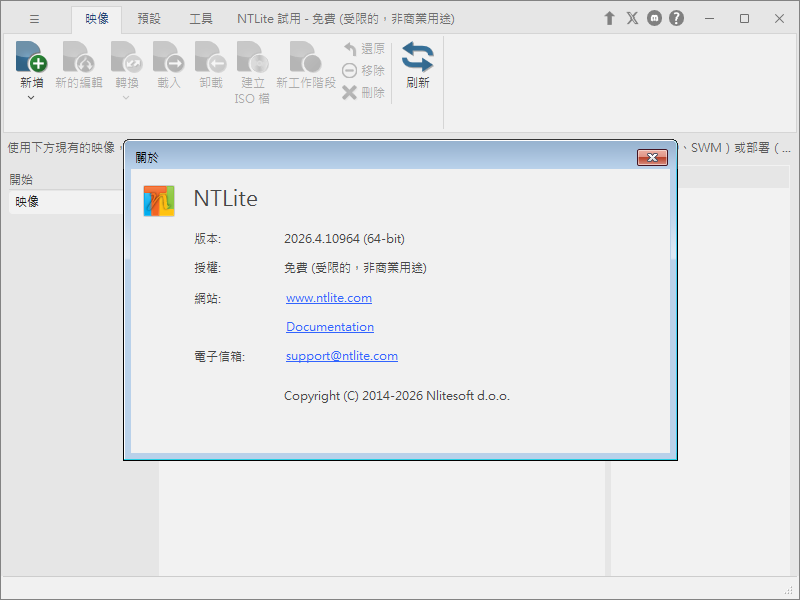Click the 載入 (Load) toolbar icon
The width and height of the screenshot is (800, 600).
[x=169, y=57]
